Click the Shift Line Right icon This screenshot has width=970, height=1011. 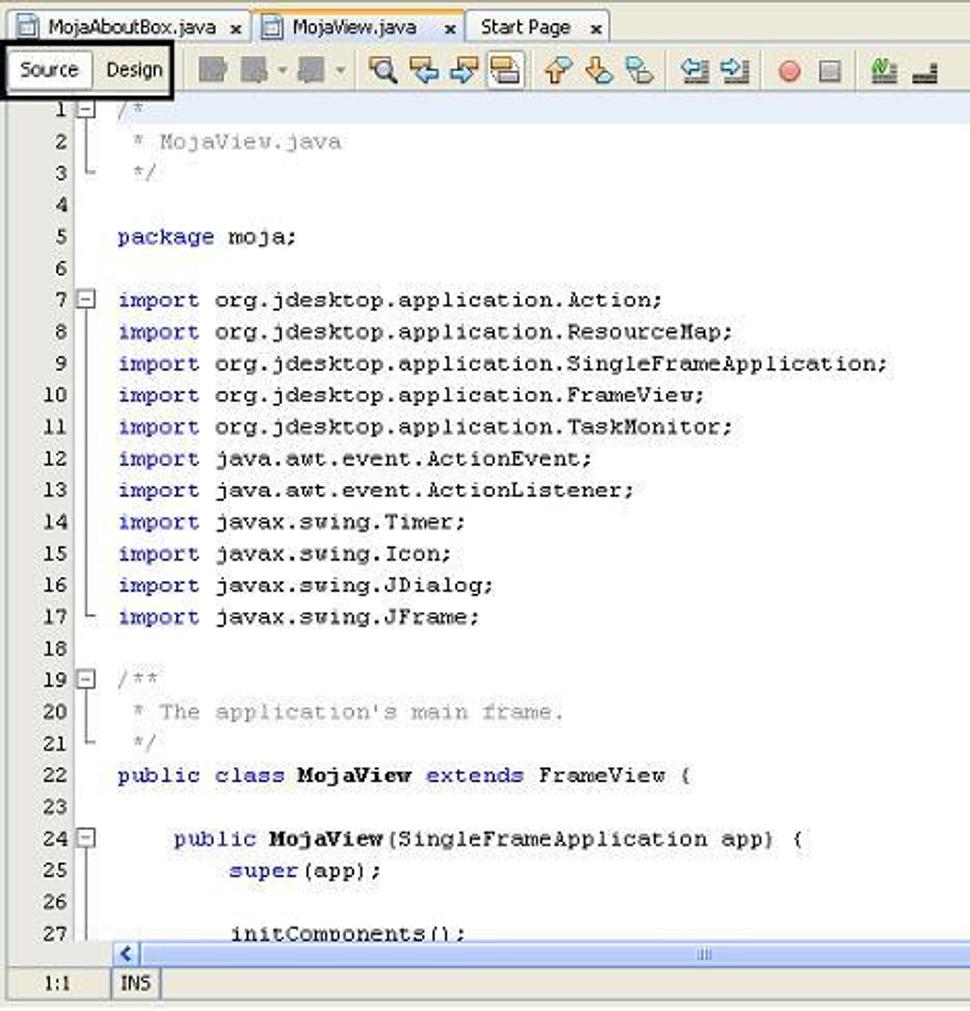[735, 70]
